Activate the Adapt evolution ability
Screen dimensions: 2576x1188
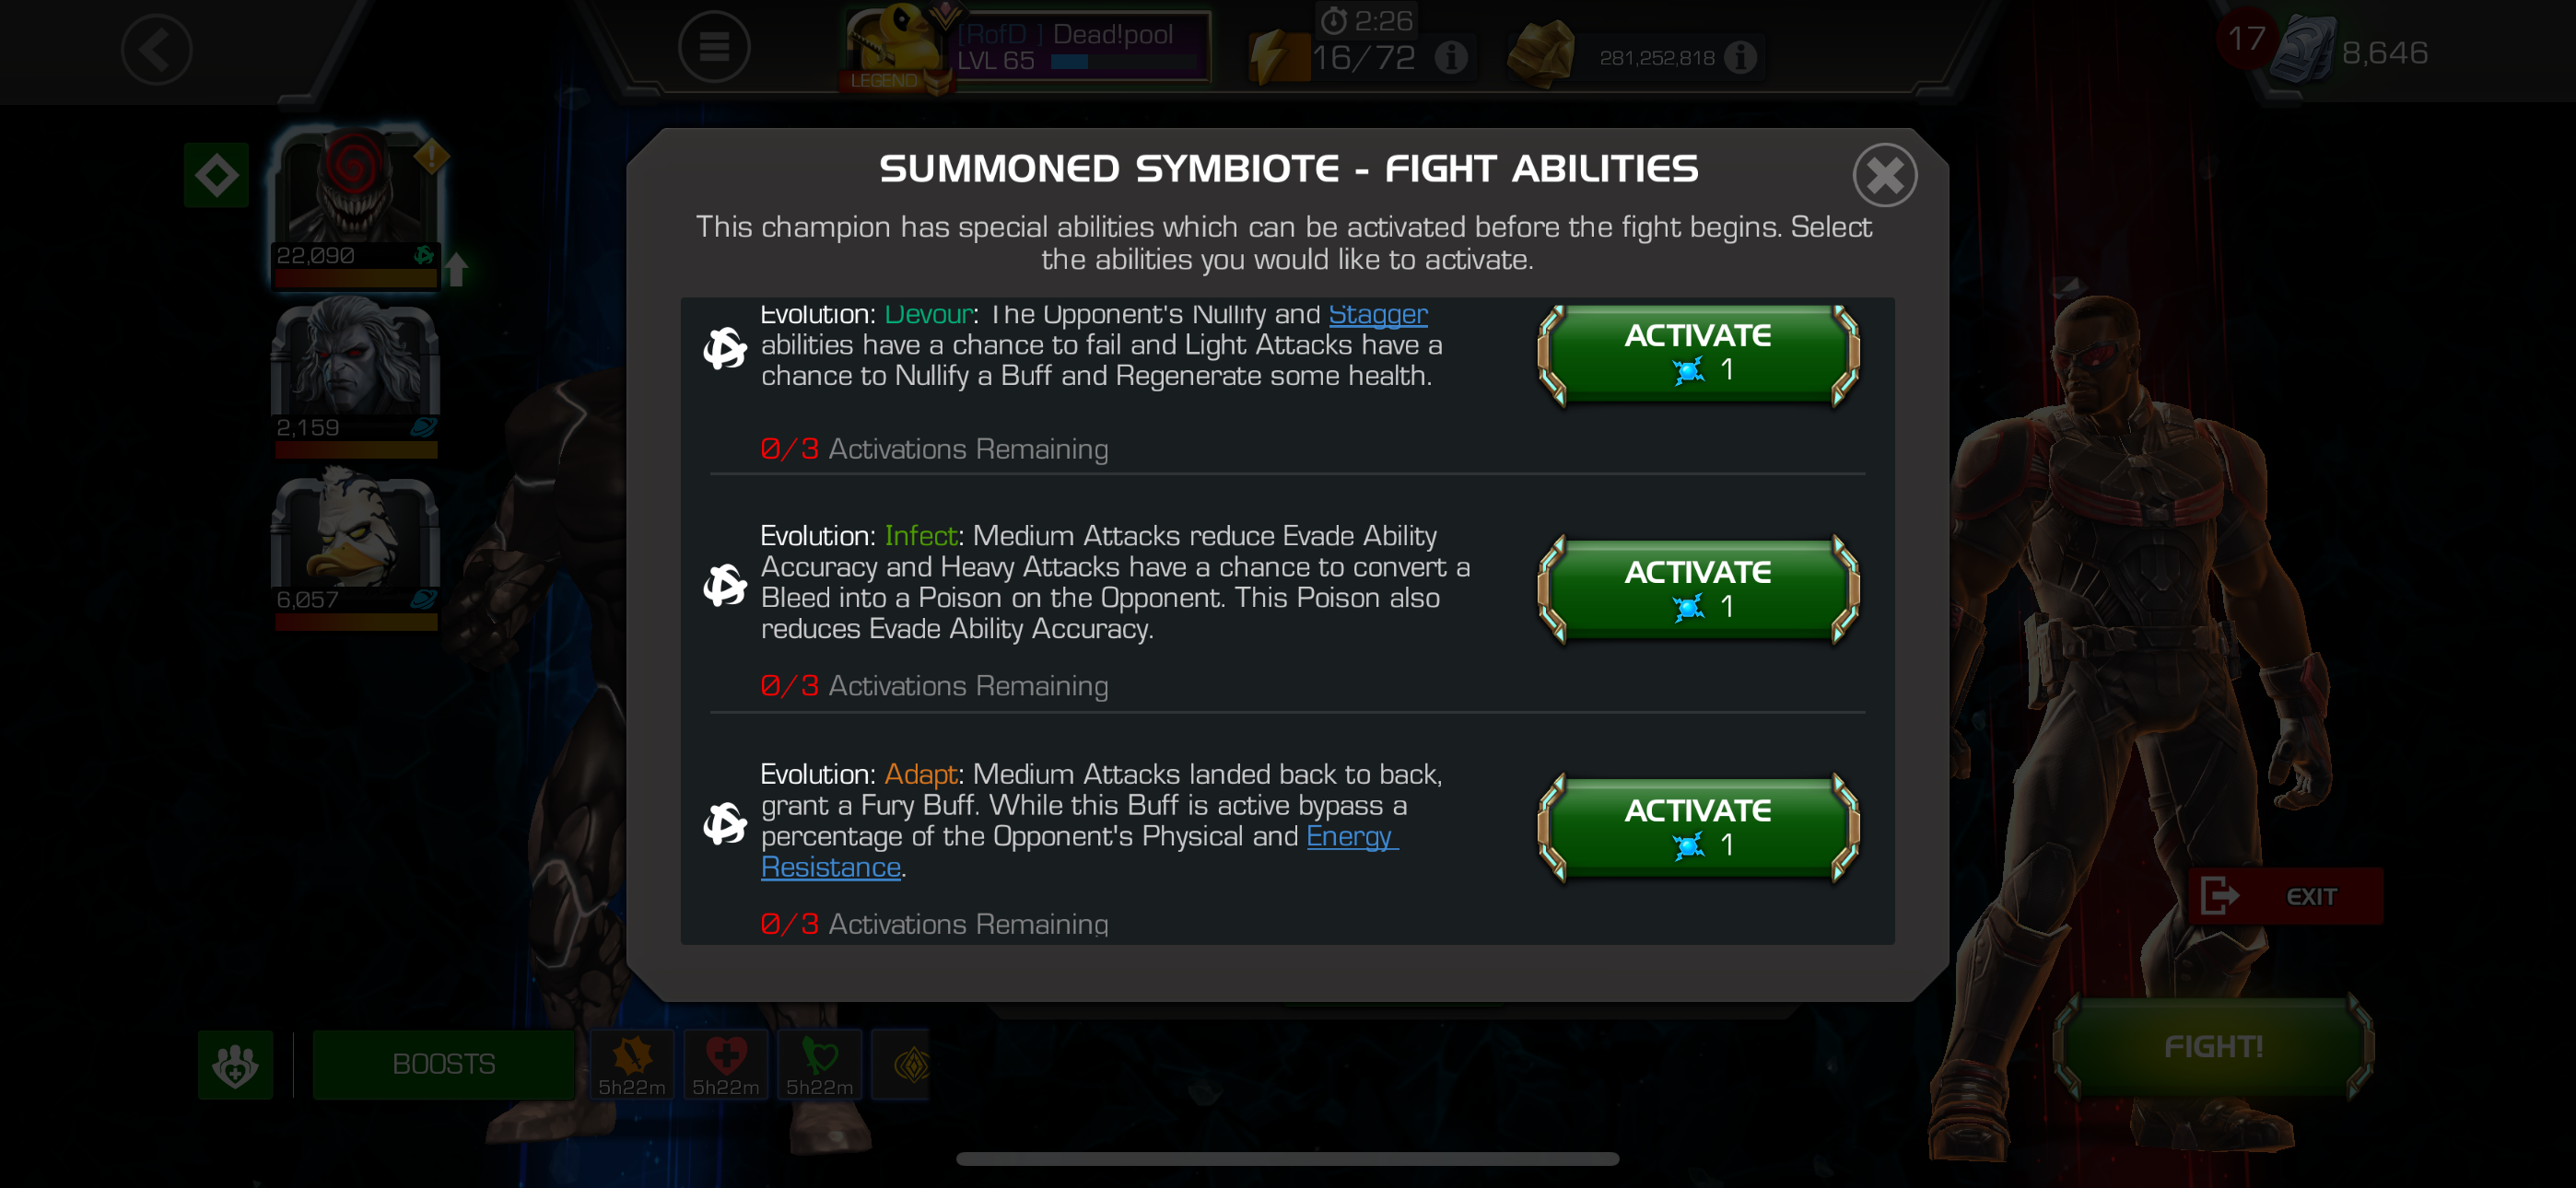(1698, 827)
